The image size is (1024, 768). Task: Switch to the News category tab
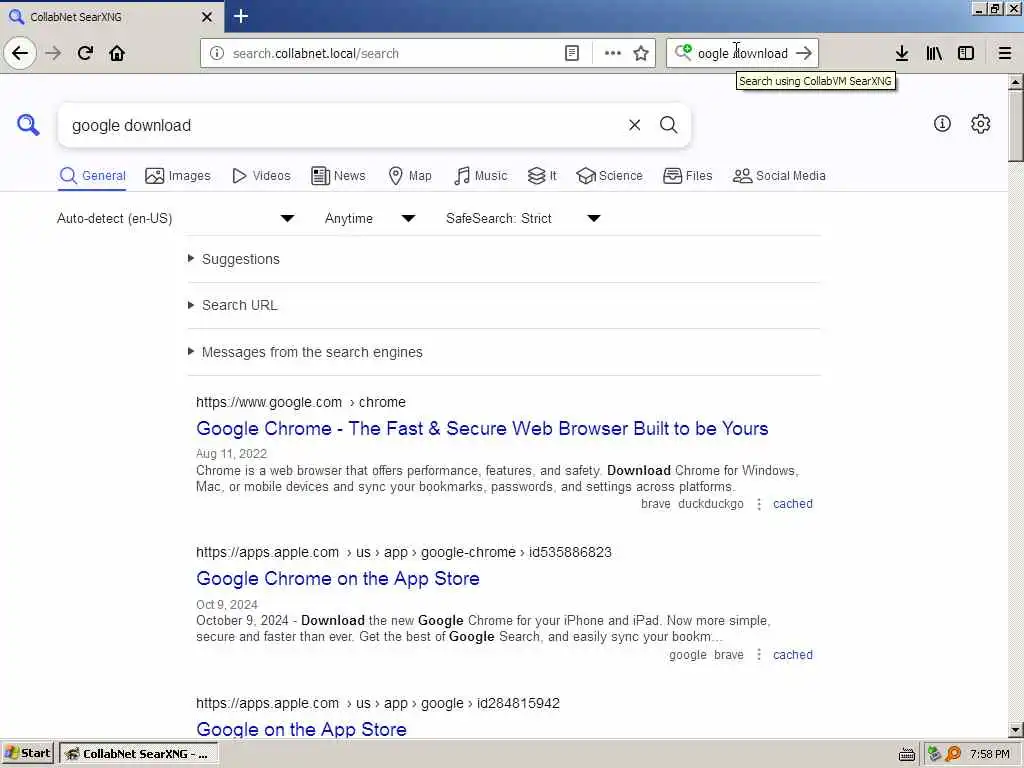tap(338, 176)
